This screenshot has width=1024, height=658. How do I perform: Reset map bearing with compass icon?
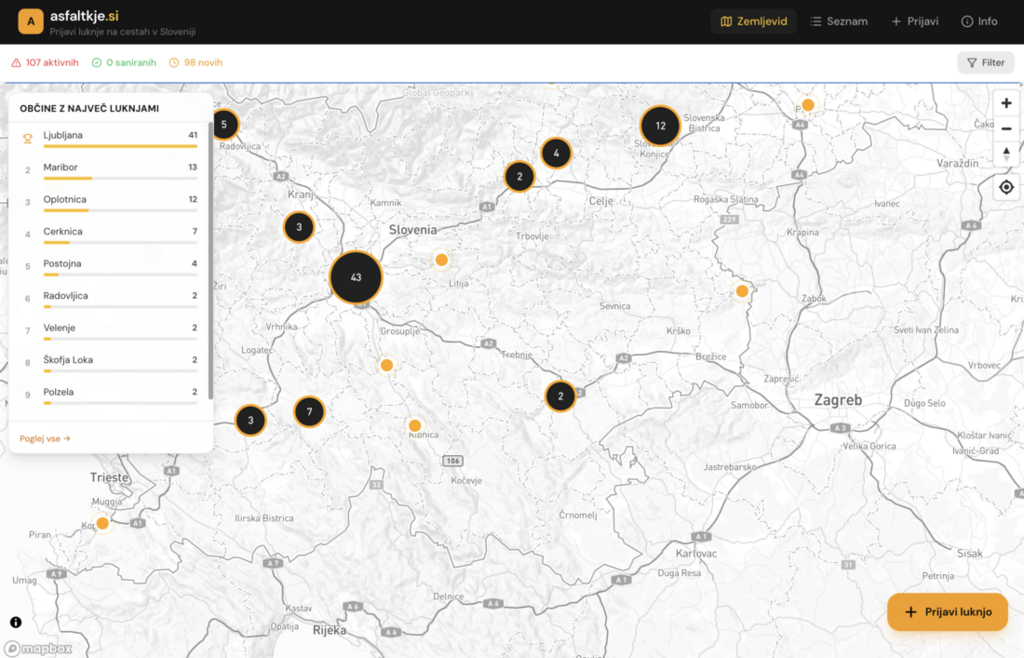click(x=1006, y=153)
